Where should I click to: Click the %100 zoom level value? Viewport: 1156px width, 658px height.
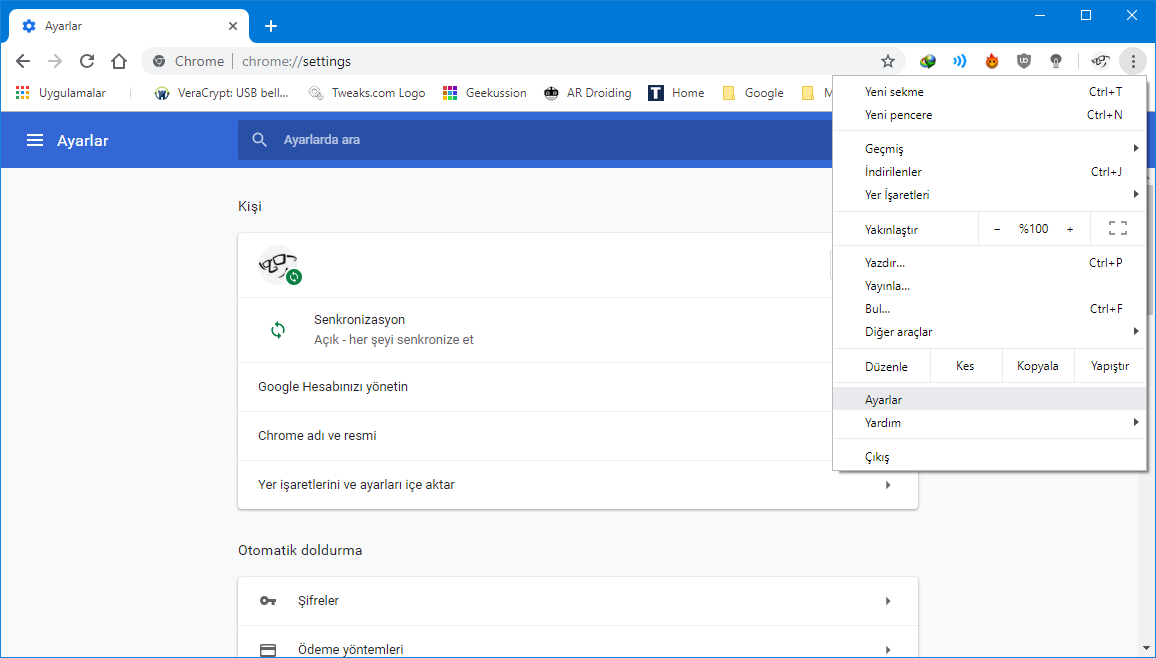[x=1034, y=229]
